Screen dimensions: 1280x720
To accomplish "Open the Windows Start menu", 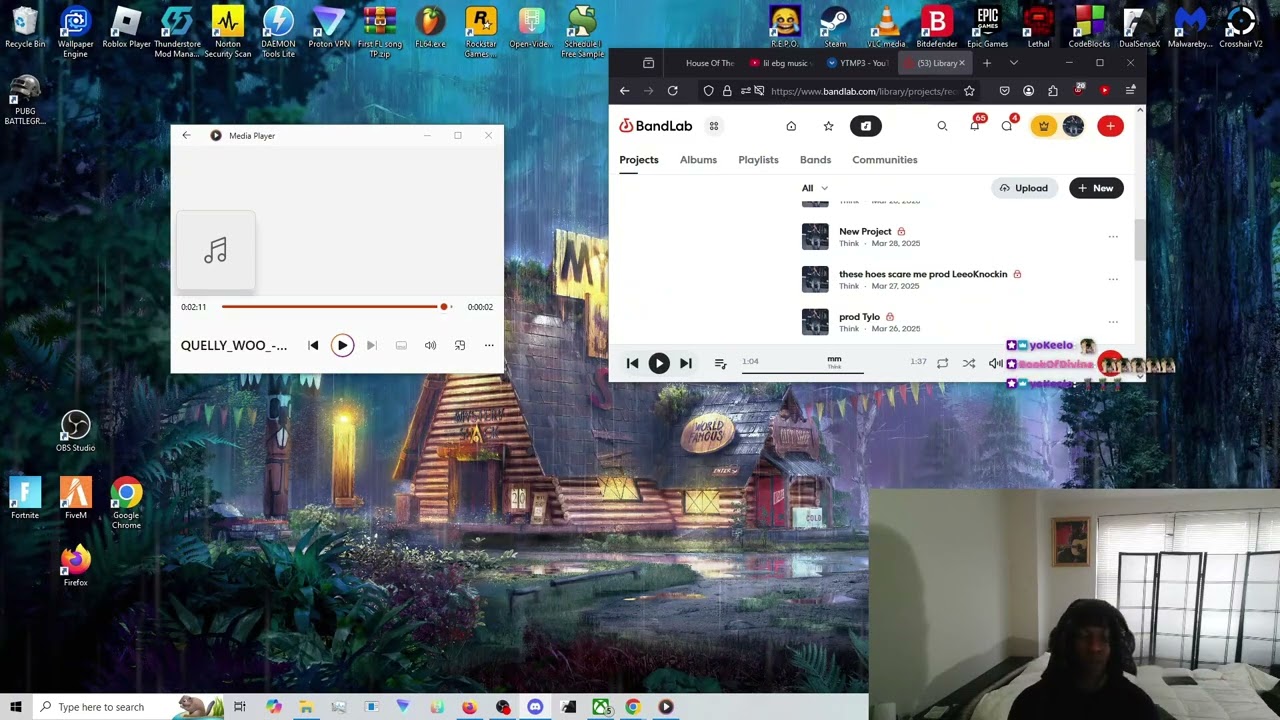I will pyautogui.click(x=15, y=707).
